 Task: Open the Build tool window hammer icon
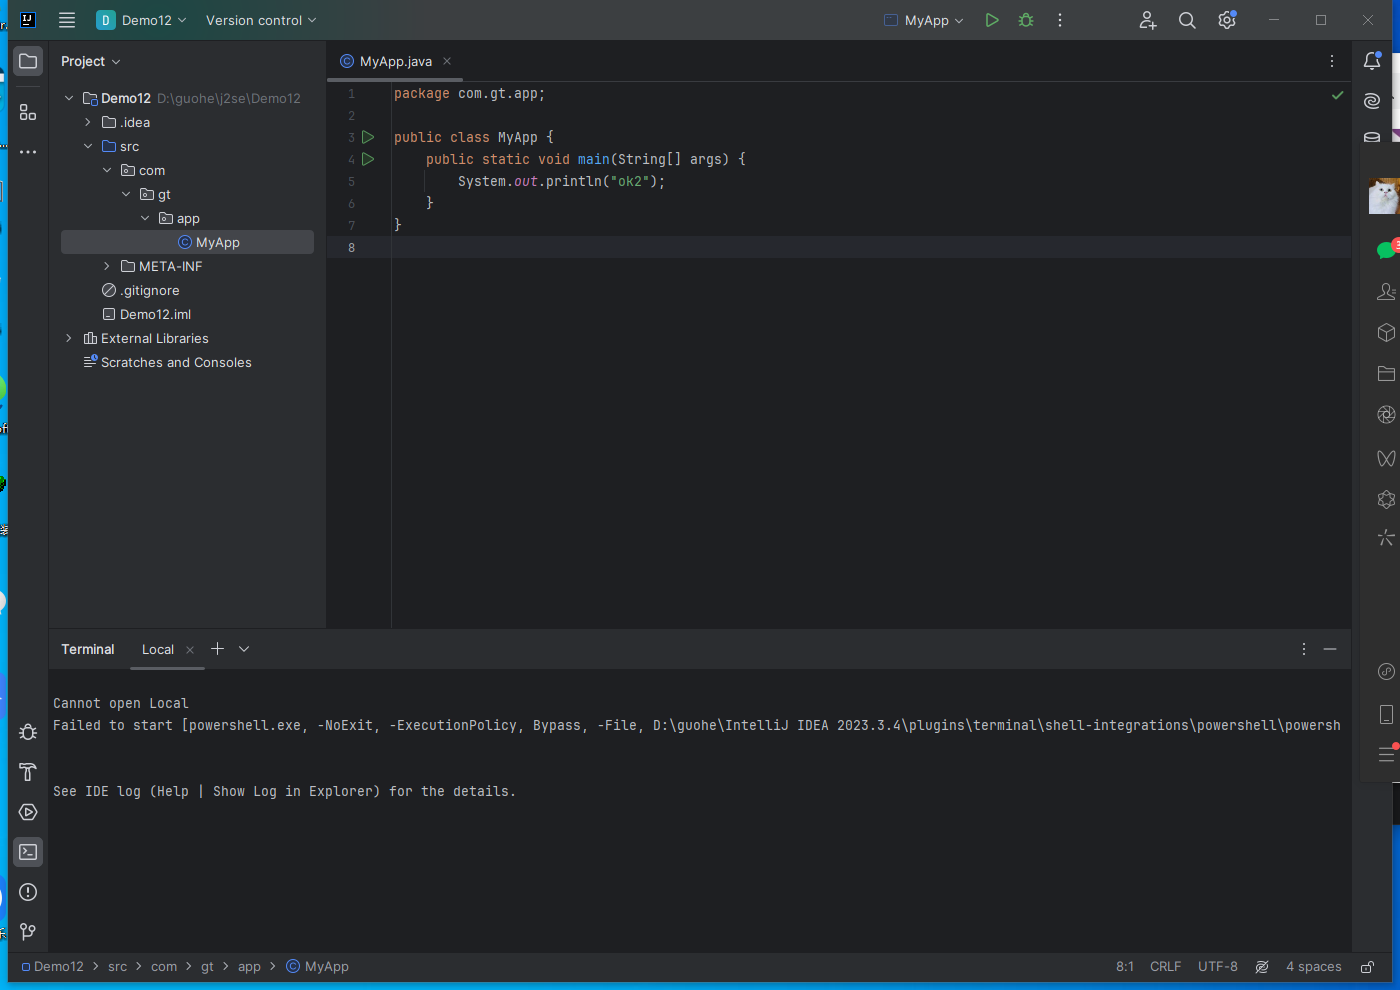(x=27, y=772)
